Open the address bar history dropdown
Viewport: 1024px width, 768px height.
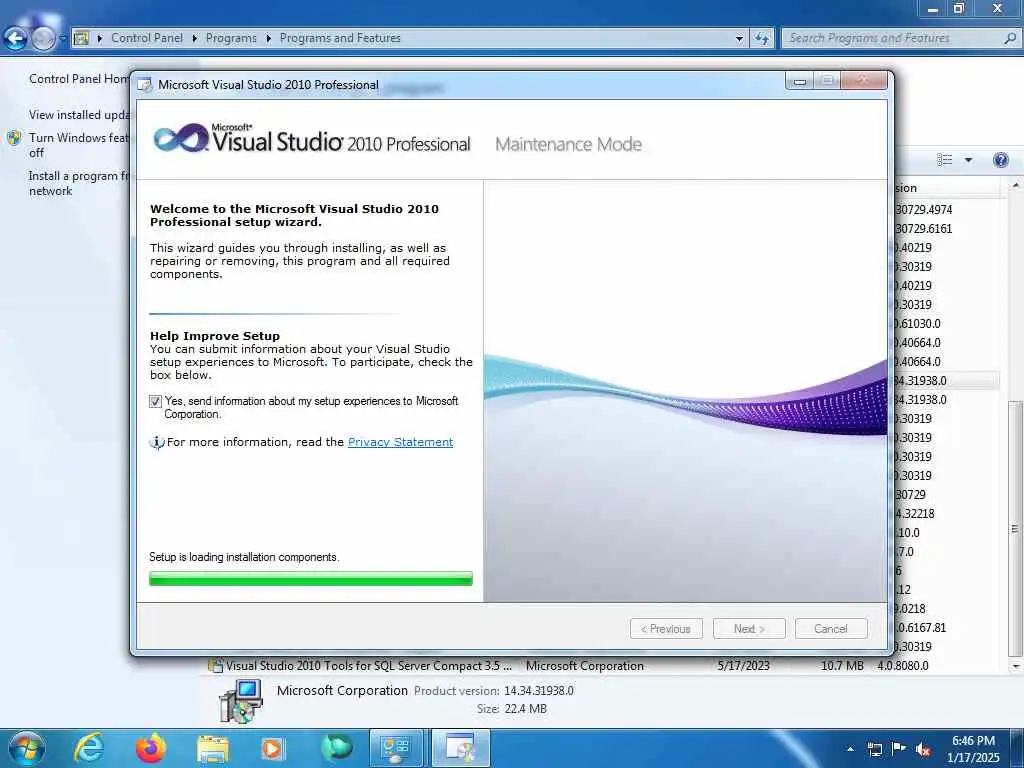click(739, 39)
